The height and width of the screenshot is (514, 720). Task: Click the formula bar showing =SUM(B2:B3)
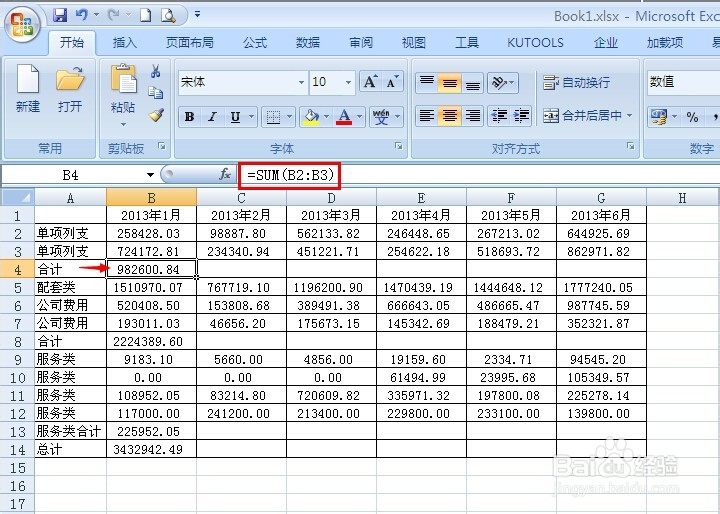tap(478, 175)
